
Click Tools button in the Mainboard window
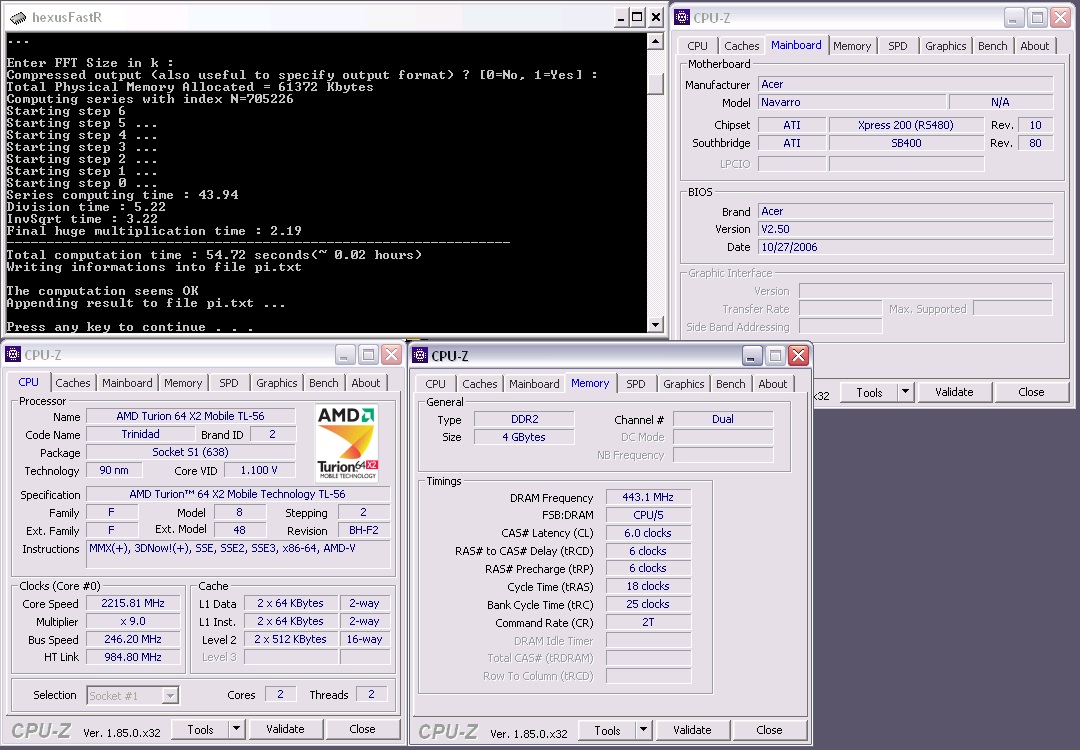(x=869, y=392)
